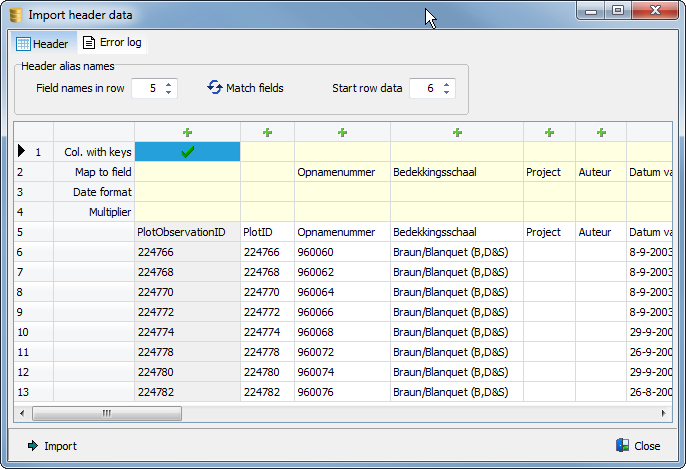
Task: Click the green plus above PlotObservationID column
Action: pos(187,132)
